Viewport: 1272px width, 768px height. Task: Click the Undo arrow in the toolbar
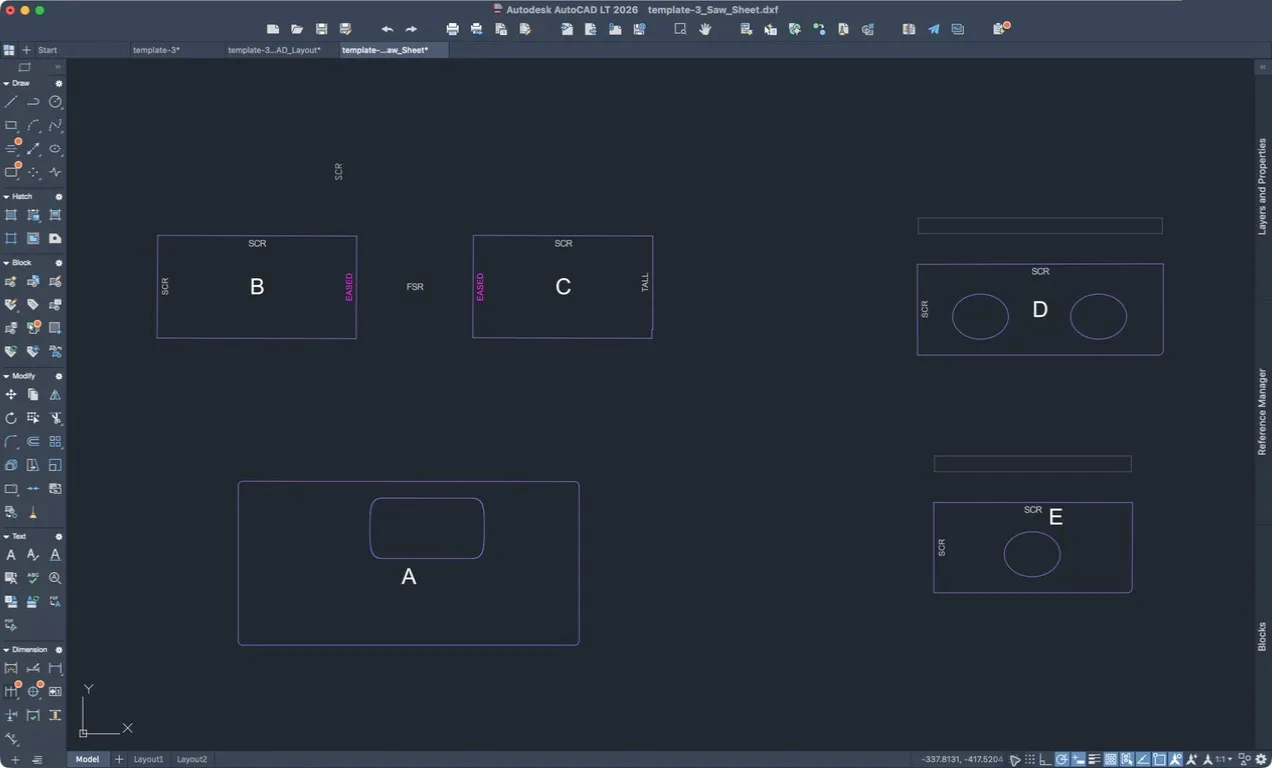(x=387, y=29)
